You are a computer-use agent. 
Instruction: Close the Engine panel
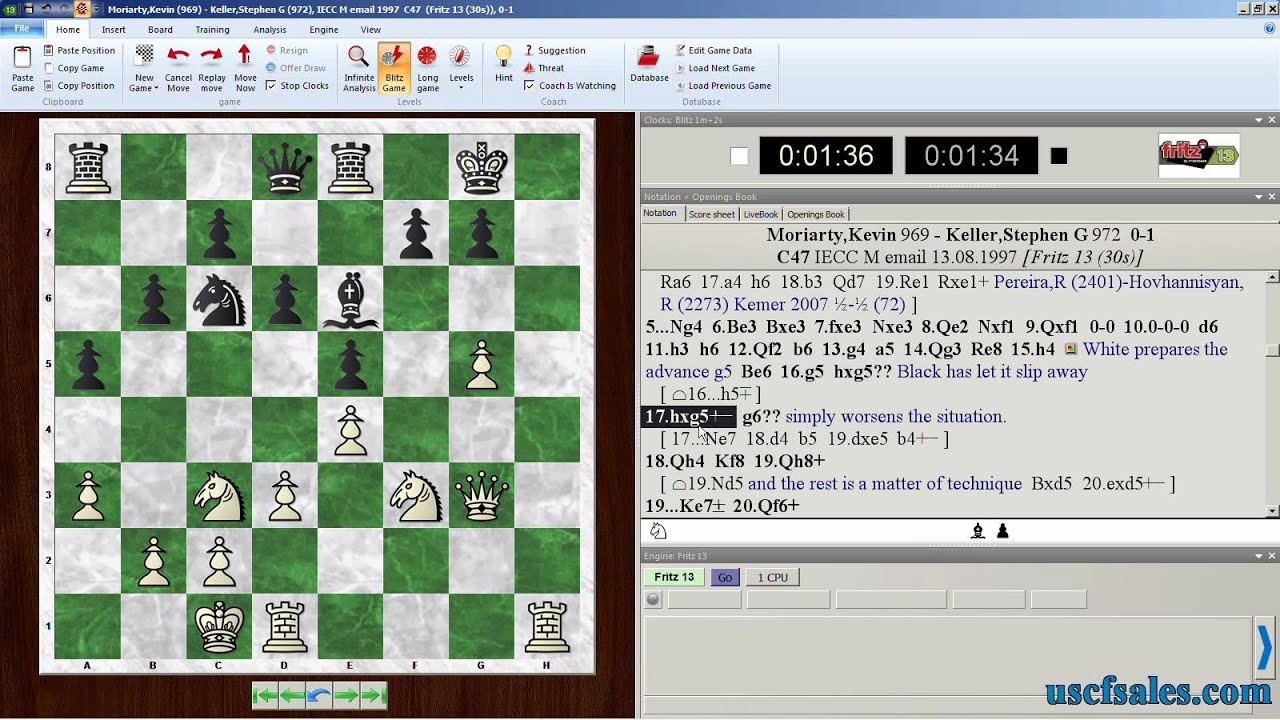[1272, 556]
